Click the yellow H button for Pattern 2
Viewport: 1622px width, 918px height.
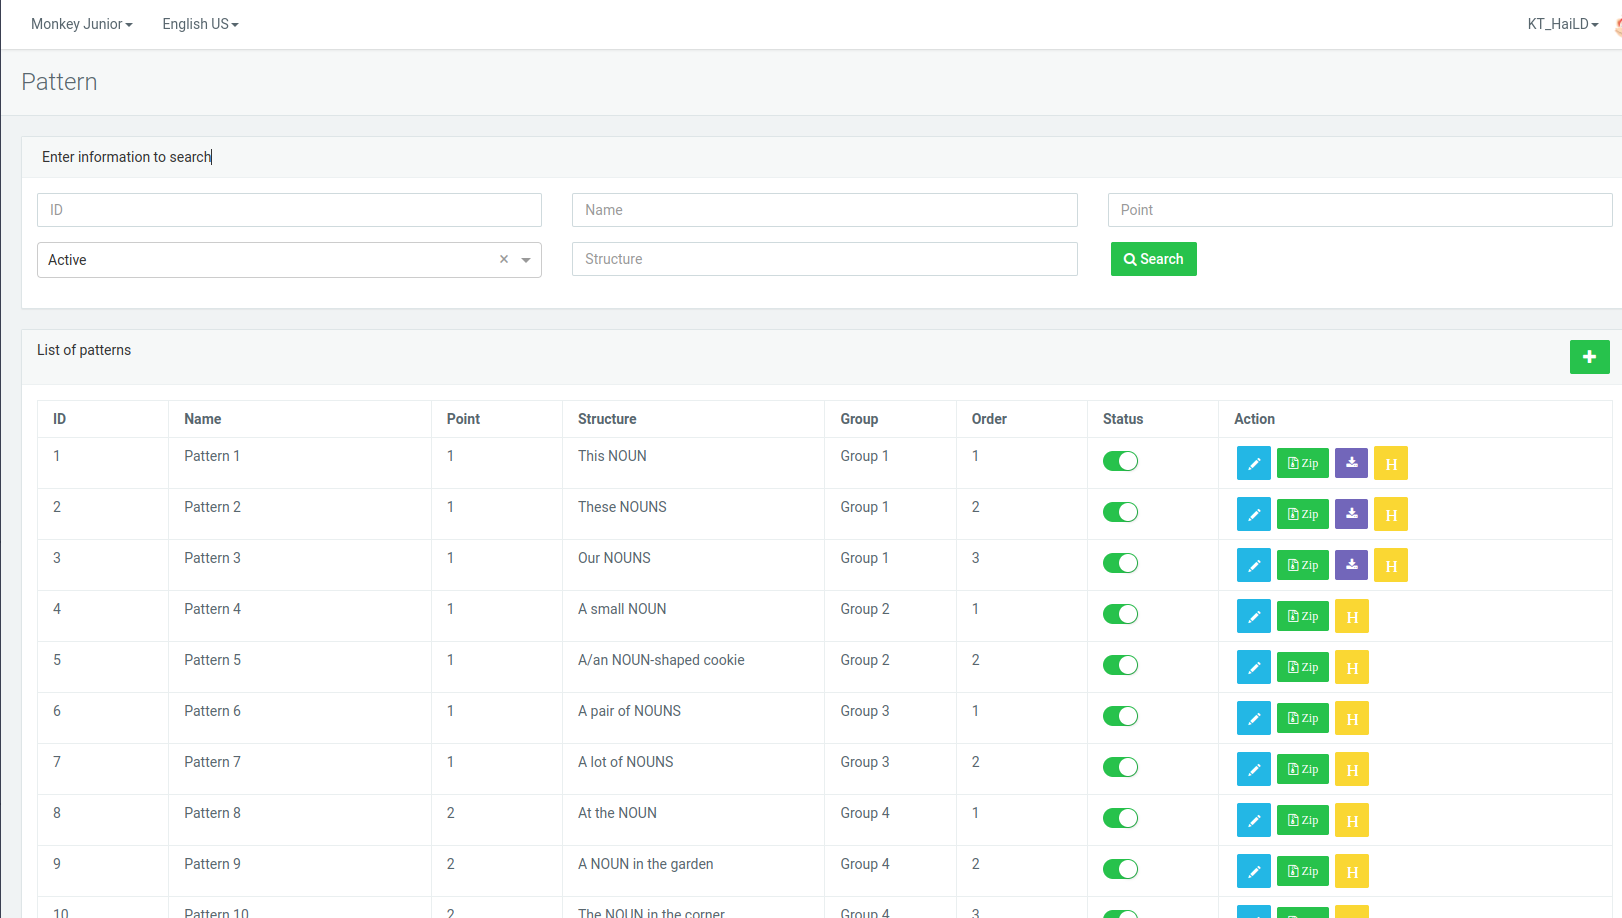click(x=1391, y=514)
